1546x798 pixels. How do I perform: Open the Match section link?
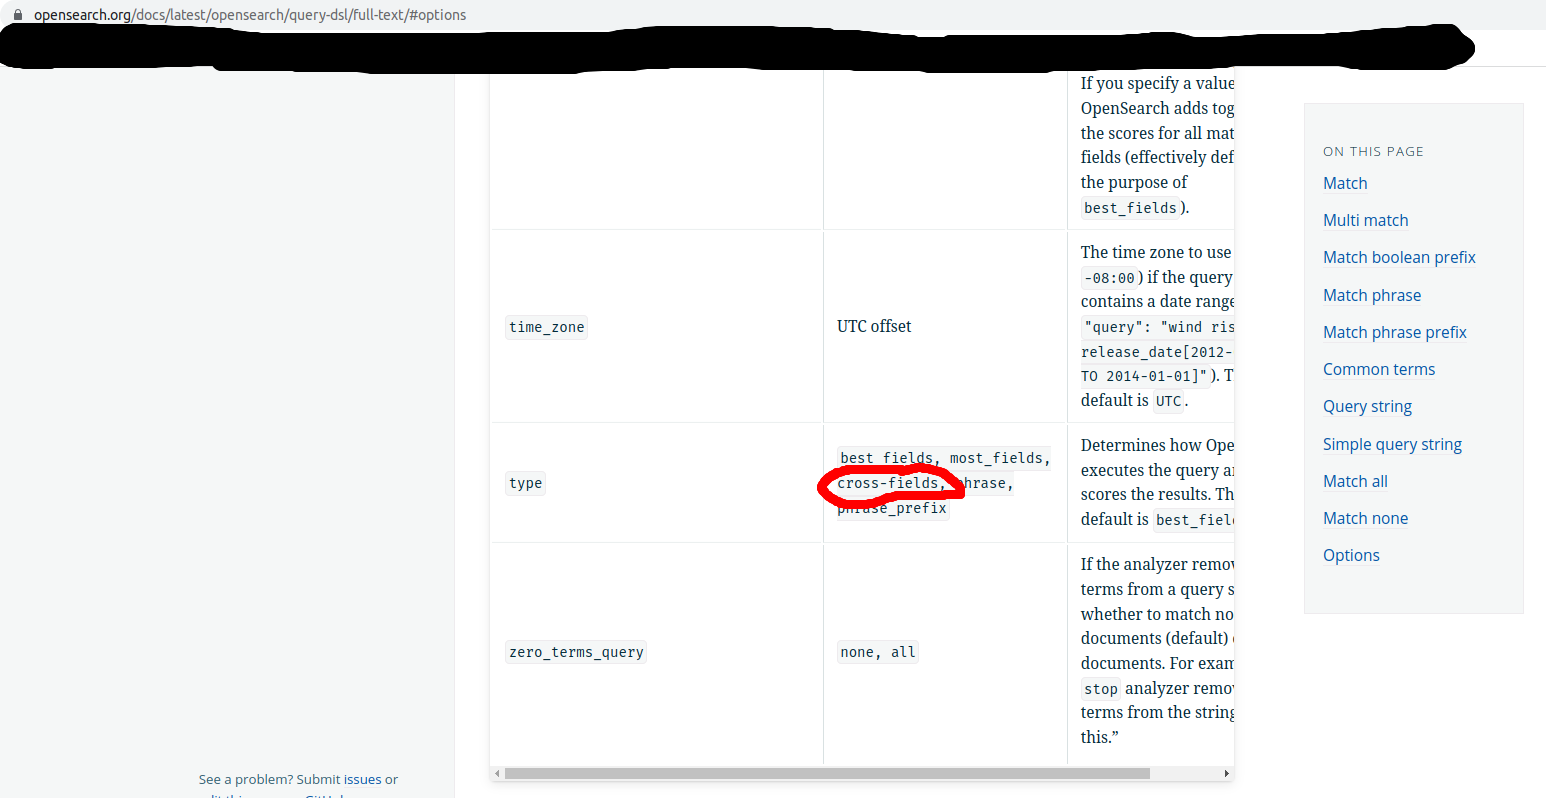(1345, 183)
